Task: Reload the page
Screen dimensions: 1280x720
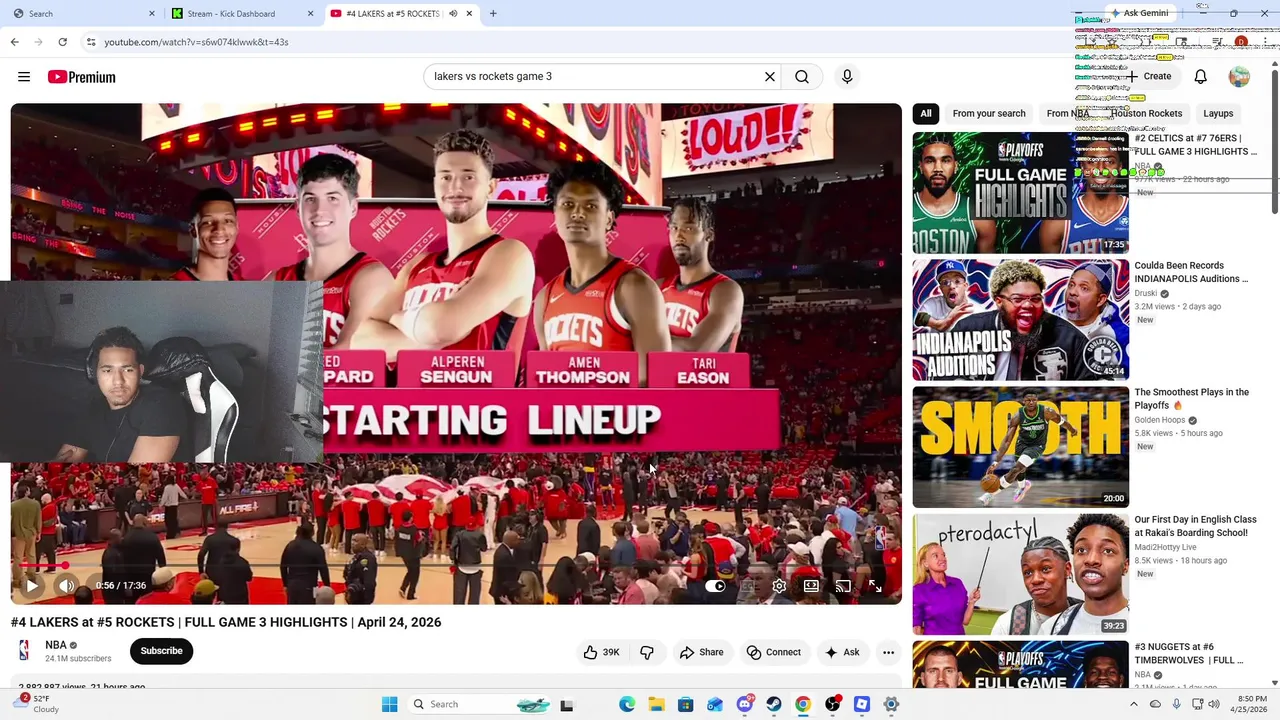Action: [62, 42]
